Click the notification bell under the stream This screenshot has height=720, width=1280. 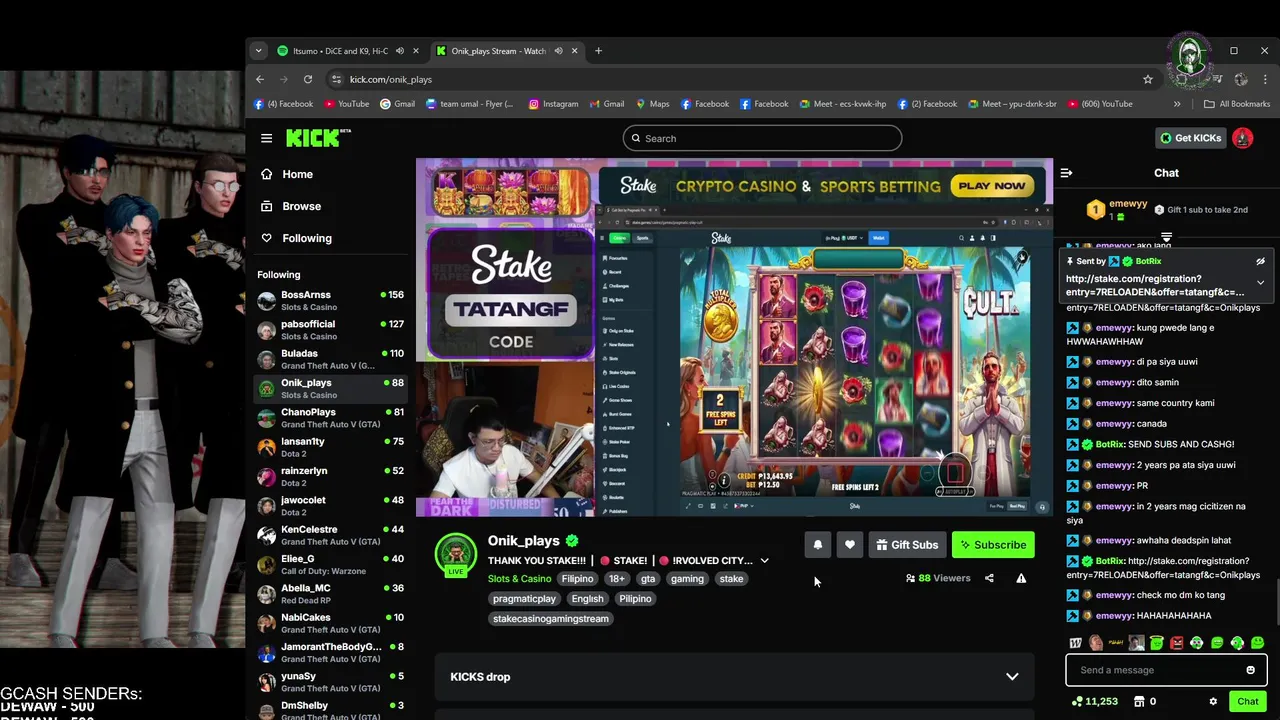817,545
